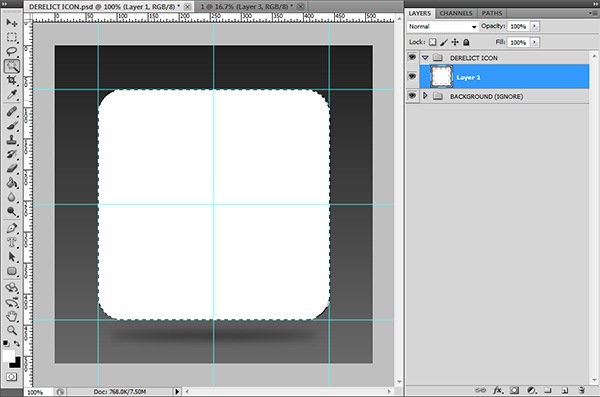Select the Brush tool
The height and width of the screenshot is (397, 600).
pyautogui.click(x=11, y=126)
